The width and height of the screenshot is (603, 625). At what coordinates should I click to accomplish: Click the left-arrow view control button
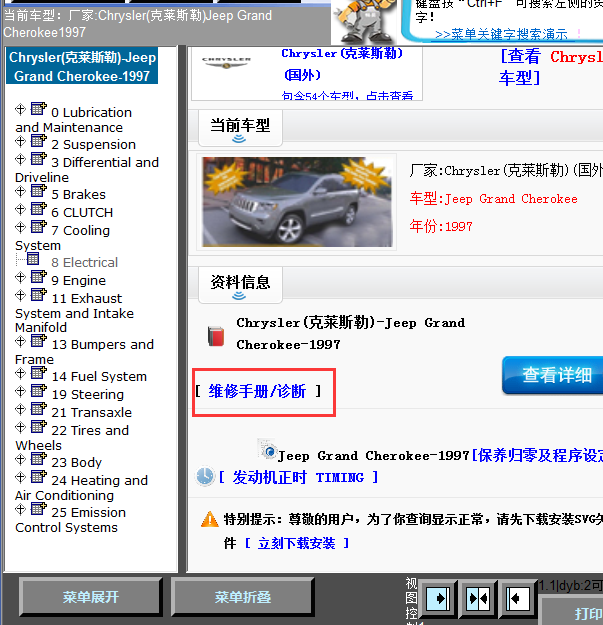point(518,599)
